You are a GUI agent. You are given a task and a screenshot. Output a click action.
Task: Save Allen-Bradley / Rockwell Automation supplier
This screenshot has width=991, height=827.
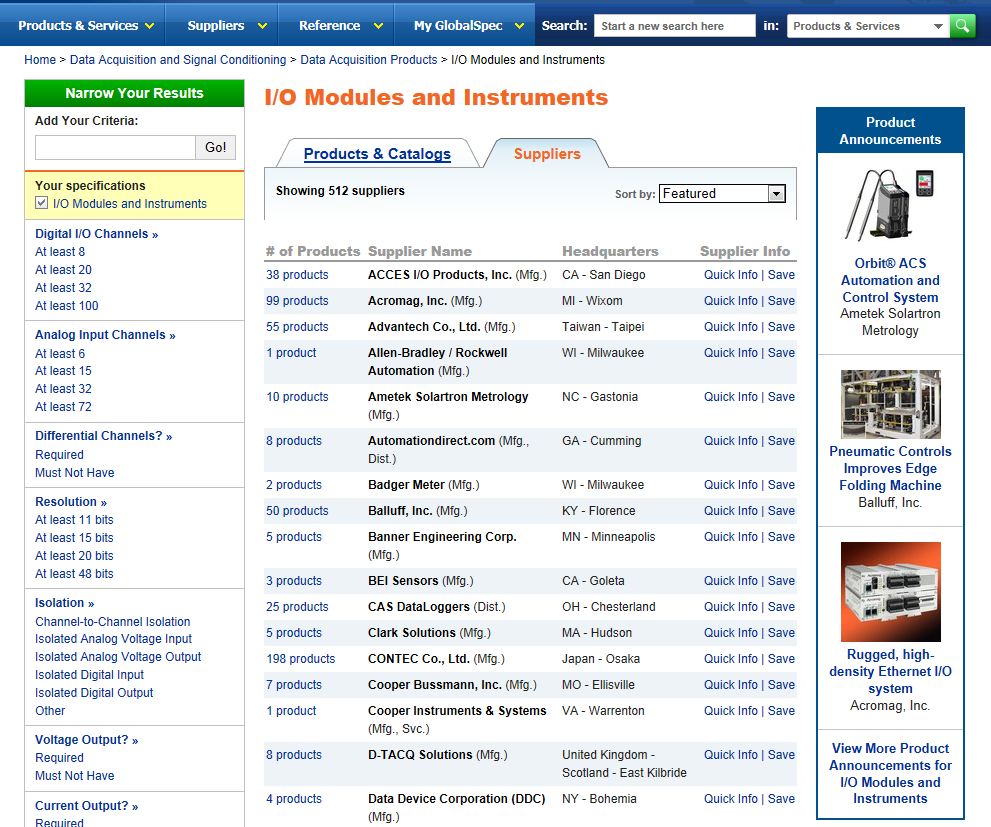[781, 353]
